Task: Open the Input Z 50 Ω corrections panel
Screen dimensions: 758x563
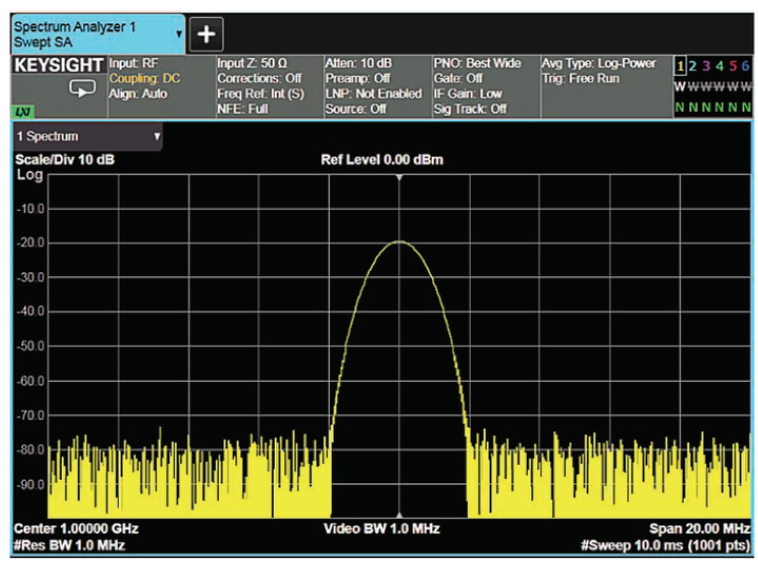Action: [x=267, y=86]
